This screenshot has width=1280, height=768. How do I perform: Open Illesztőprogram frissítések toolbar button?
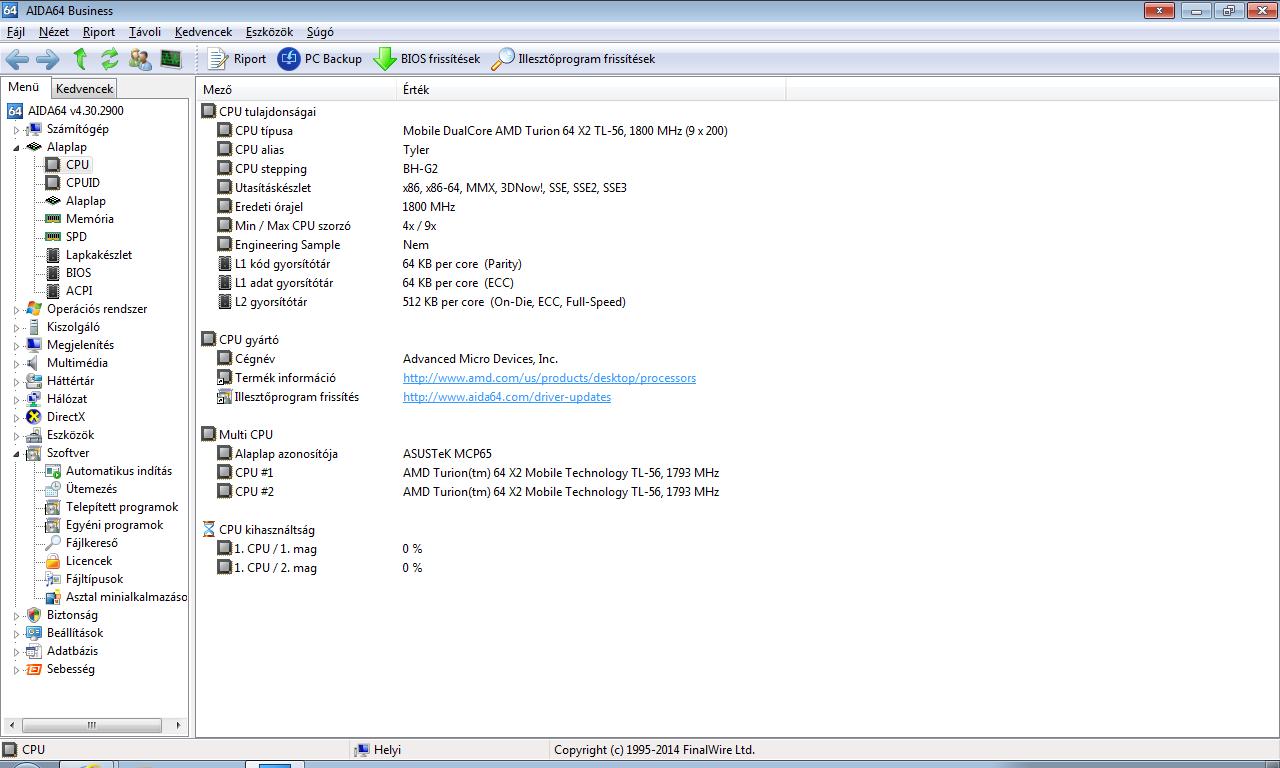[x=573, y=59]
